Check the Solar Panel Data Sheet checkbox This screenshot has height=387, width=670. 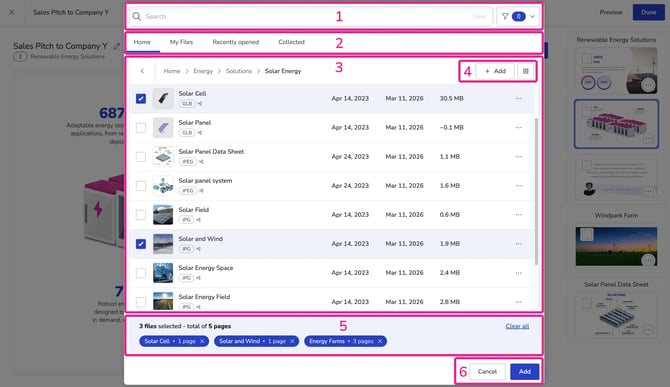click(x=141, y=157)
